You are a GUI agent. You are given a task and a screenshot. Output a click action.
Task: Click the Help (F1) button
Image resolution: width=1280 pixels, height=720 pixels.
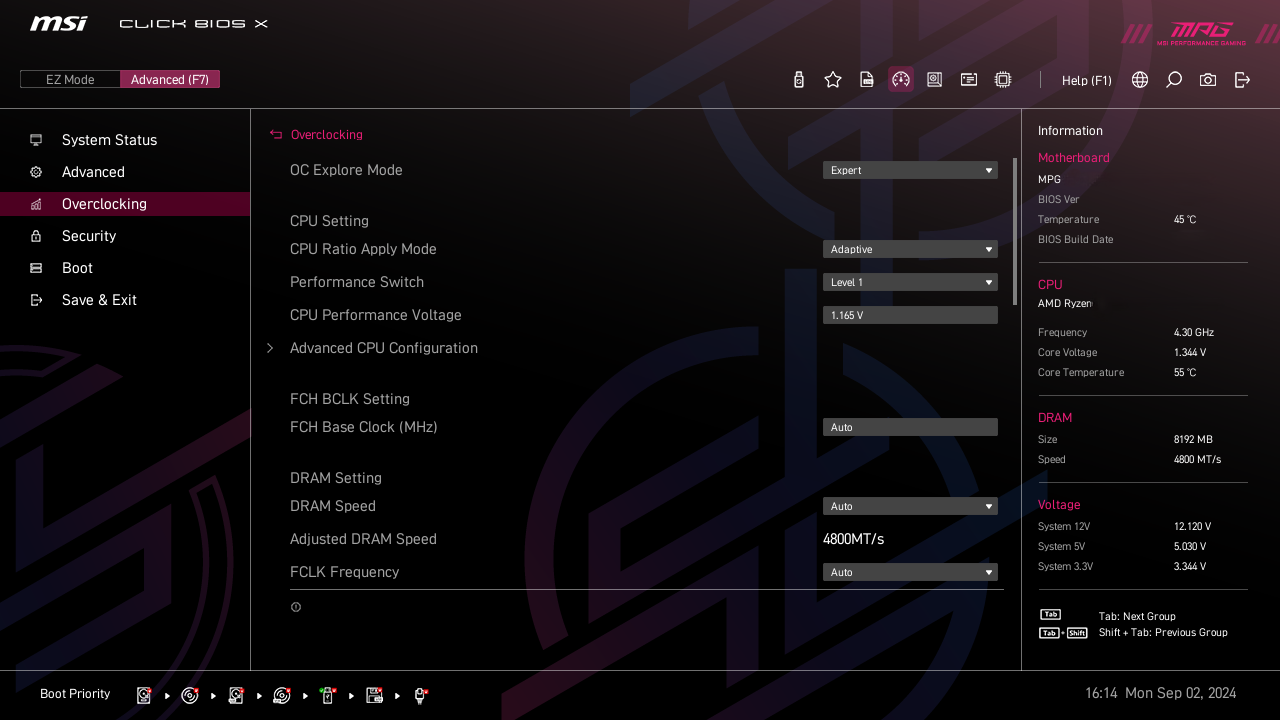[1086, 80]
